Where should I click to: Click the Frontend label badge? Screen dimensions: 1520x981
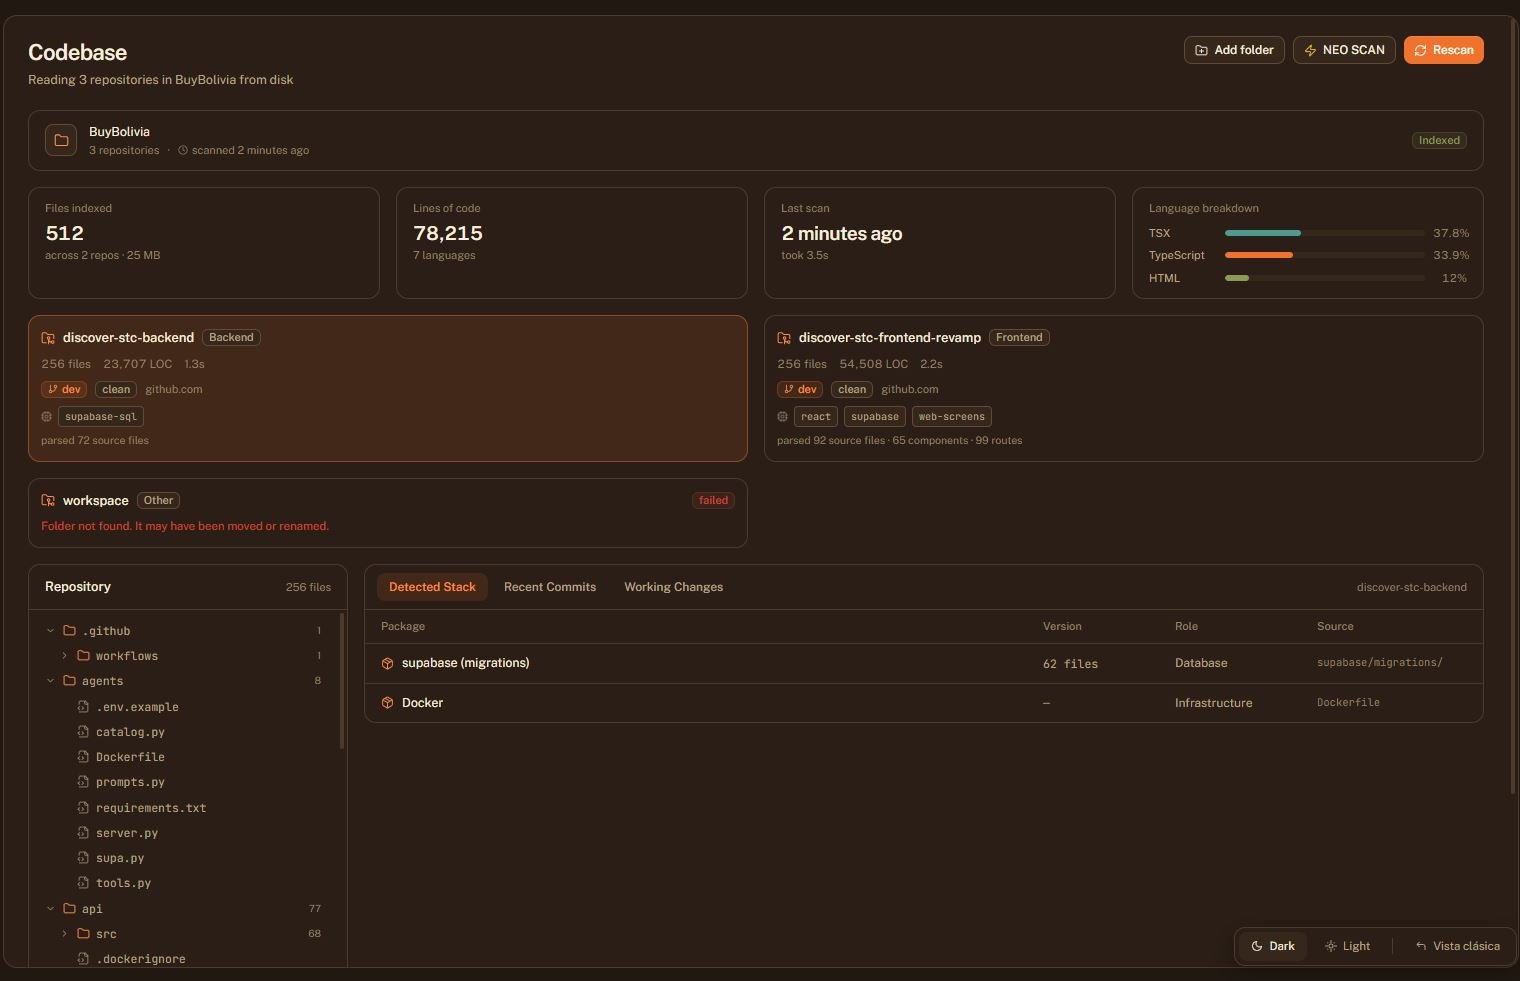click(1019, 338)
